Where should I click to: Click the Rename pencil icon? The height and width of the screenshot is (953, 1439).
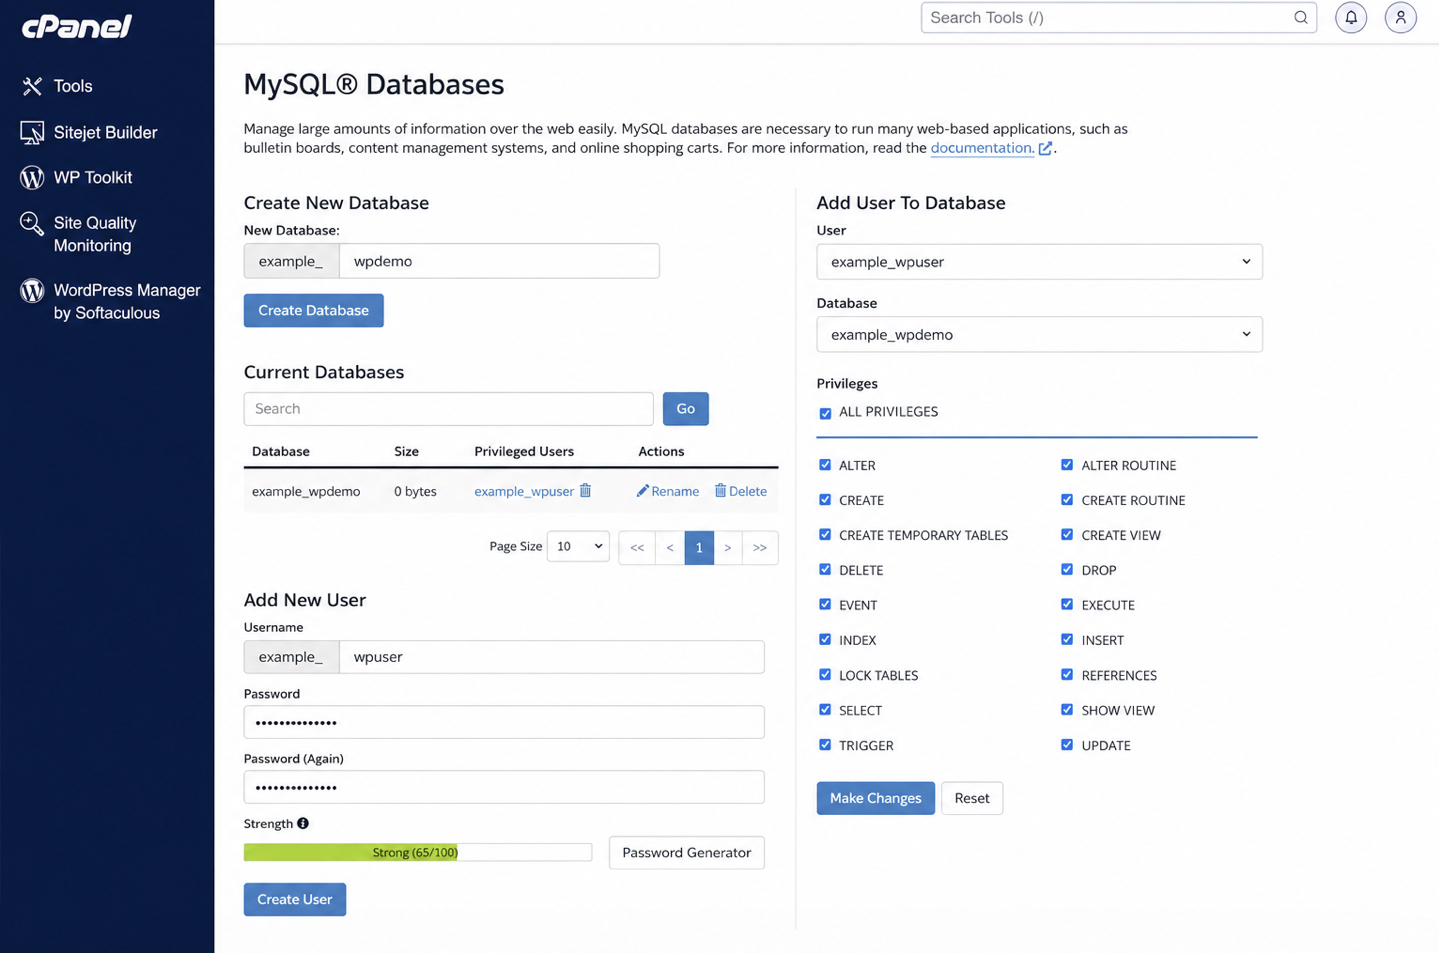point(642,490)
